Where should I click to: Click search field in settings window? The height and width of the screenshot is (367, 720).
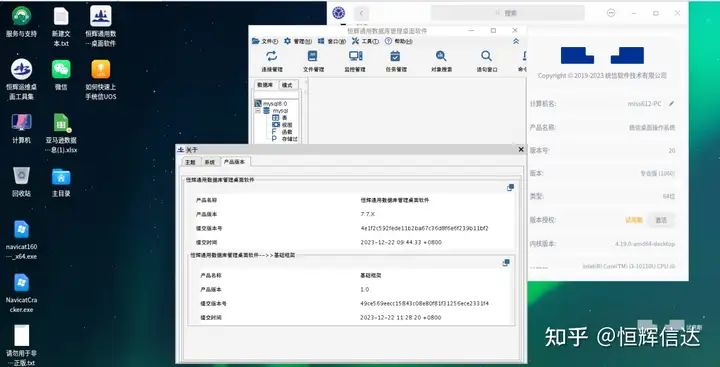508,13
